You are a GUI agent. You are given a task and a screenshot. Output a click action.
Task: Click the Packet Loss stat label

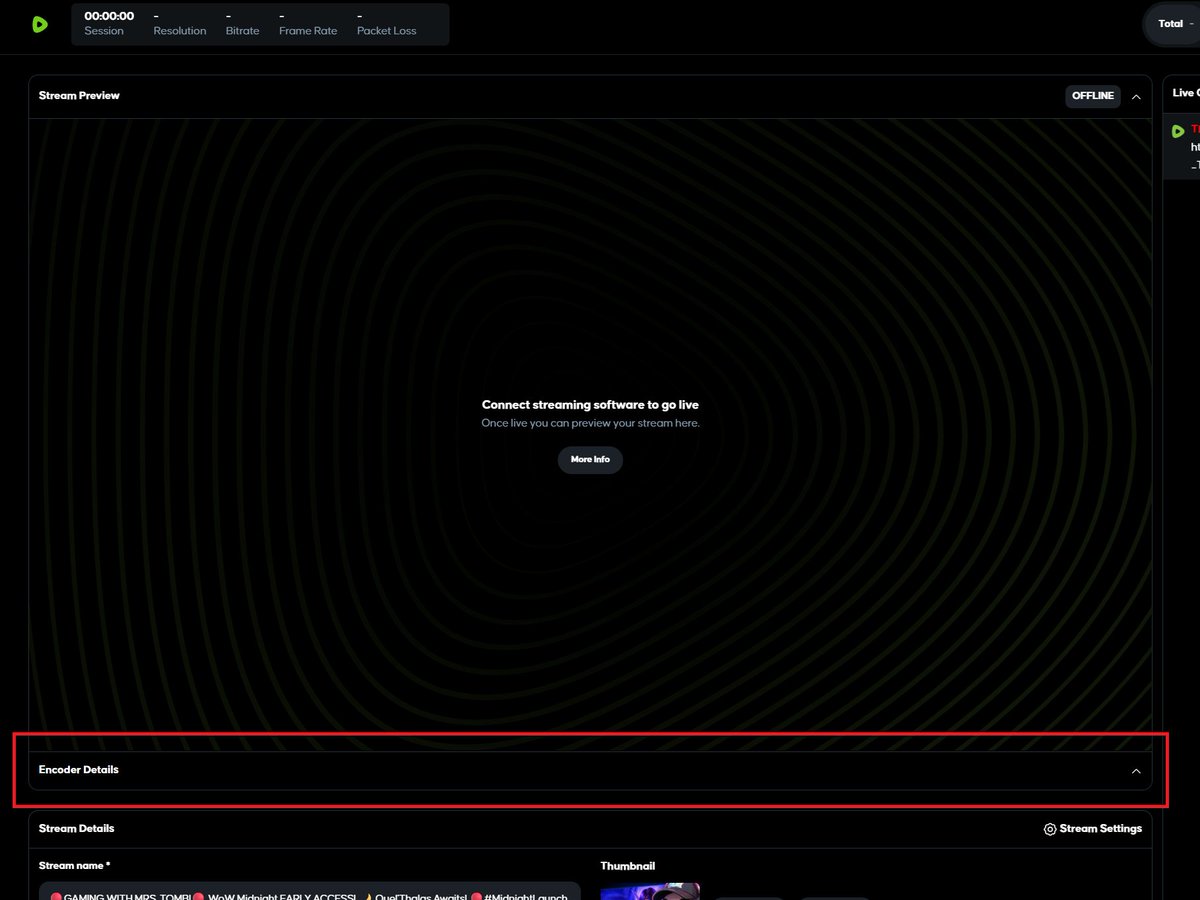coord(387,31)
